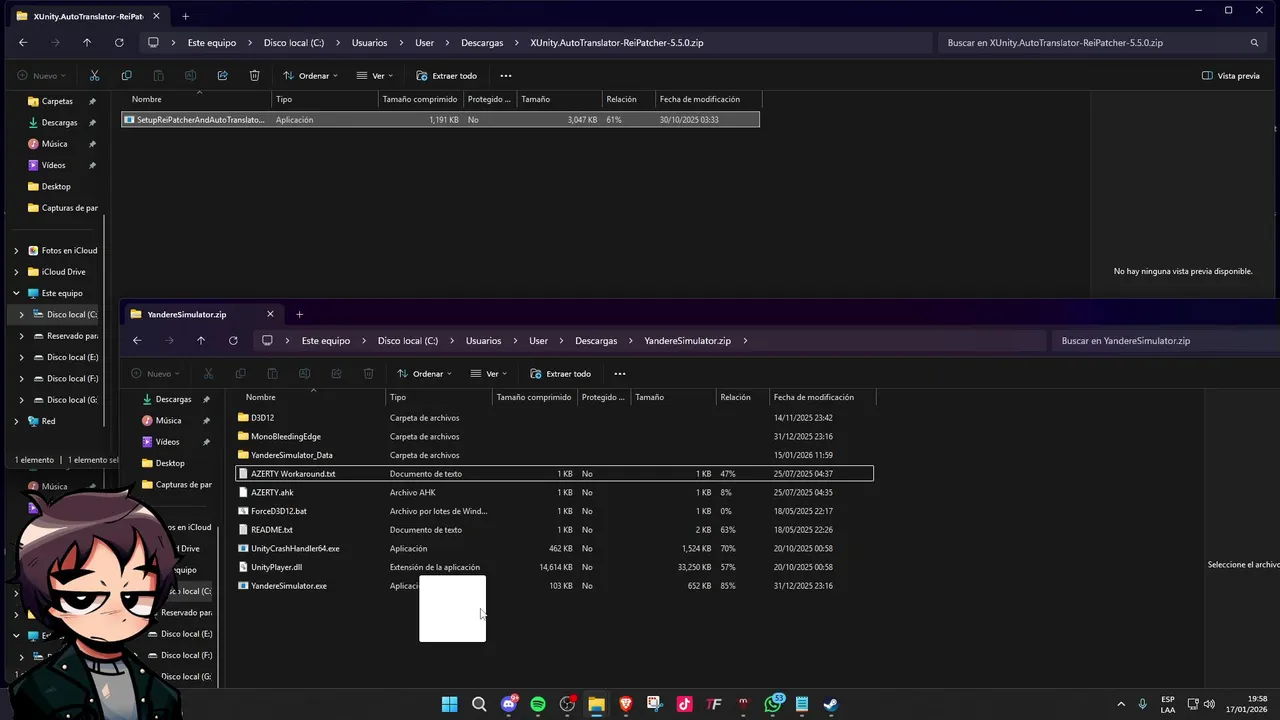This screenshot has height=720, width=1280.
Task: Expand Disco local (E:) in XUnity sidebar
Action: (x=22, y=357)
